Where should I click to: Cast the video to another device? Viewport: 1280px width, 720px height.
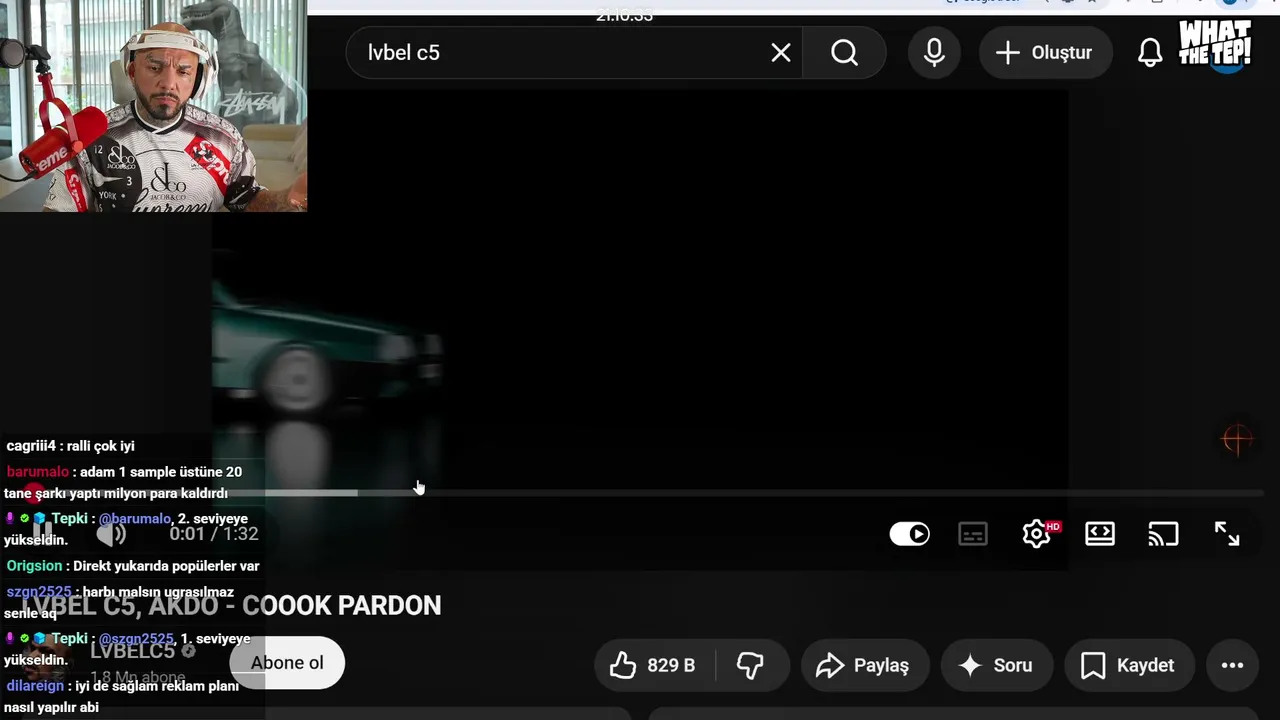click(x=1163, y=534)
